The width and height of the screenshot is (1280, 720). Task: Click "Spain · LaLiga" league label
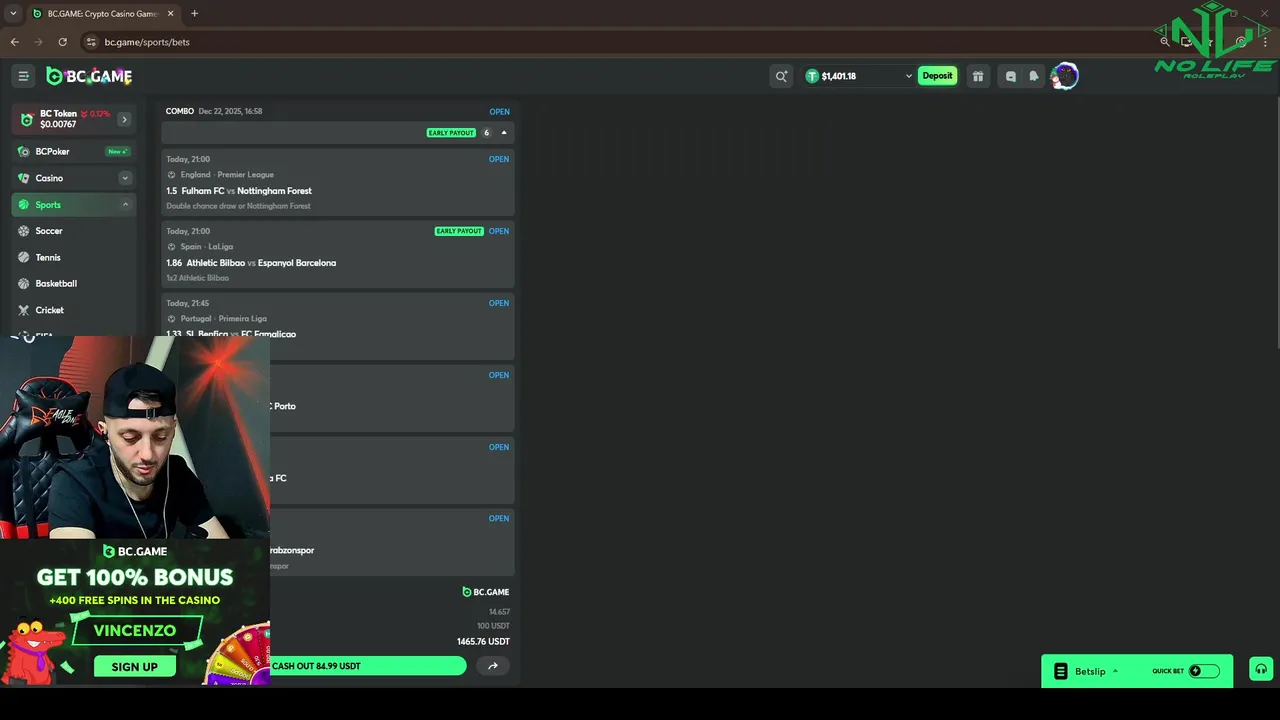207,247
